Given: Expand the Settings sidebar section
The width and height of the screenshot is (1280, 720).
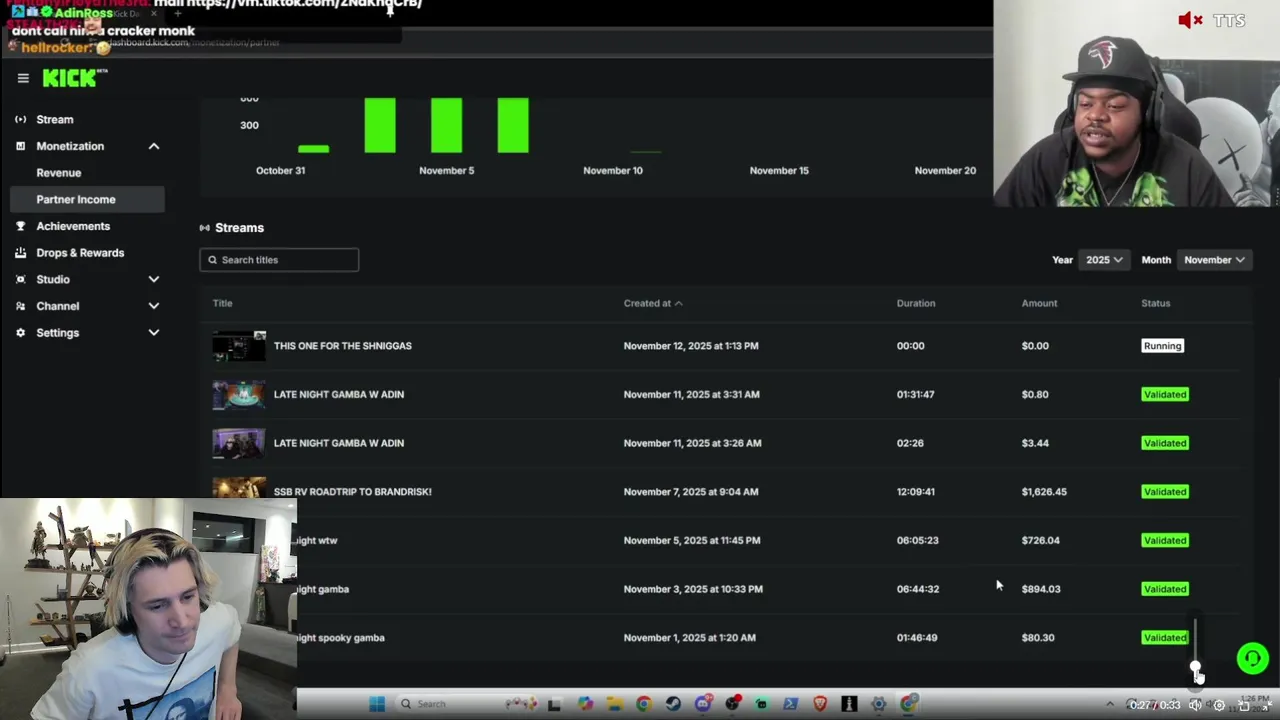Looking at the screenshot, I should coord(153,332).
